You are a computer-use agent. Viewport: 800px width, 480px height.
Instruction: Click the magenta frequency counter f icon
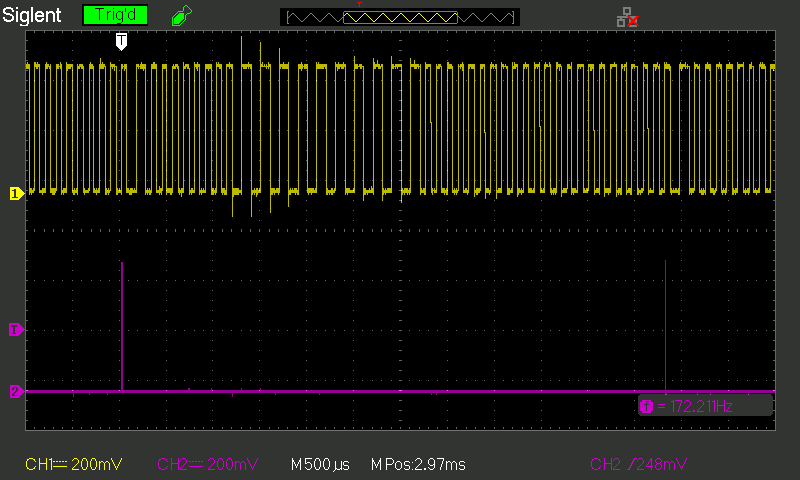646,407
